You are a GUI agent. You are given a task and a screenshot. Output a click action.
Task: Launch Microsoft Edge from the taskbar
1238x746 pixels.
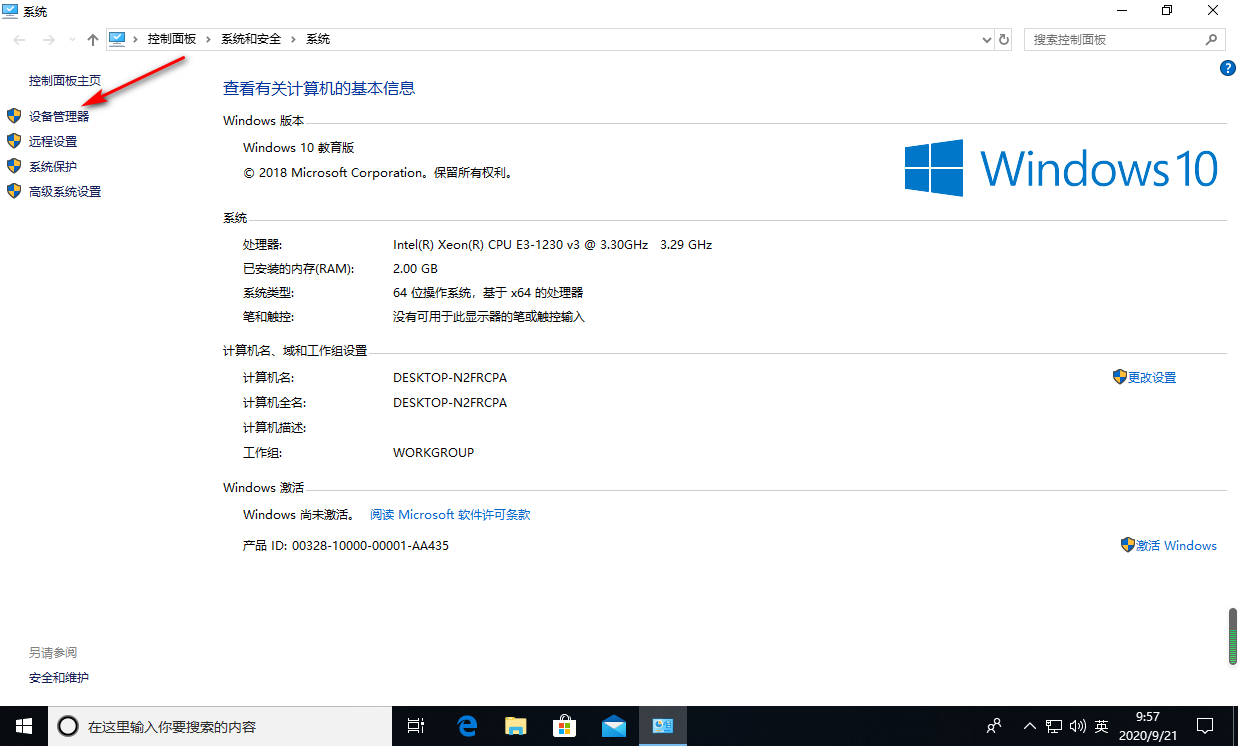coord(466,726)
